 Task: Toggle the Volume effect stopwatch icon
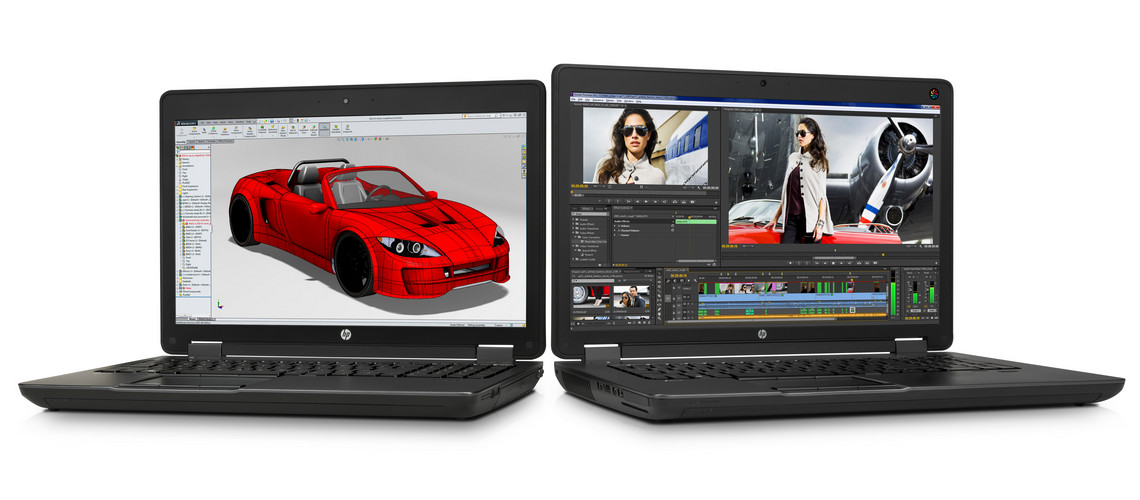tap(673, 225)
